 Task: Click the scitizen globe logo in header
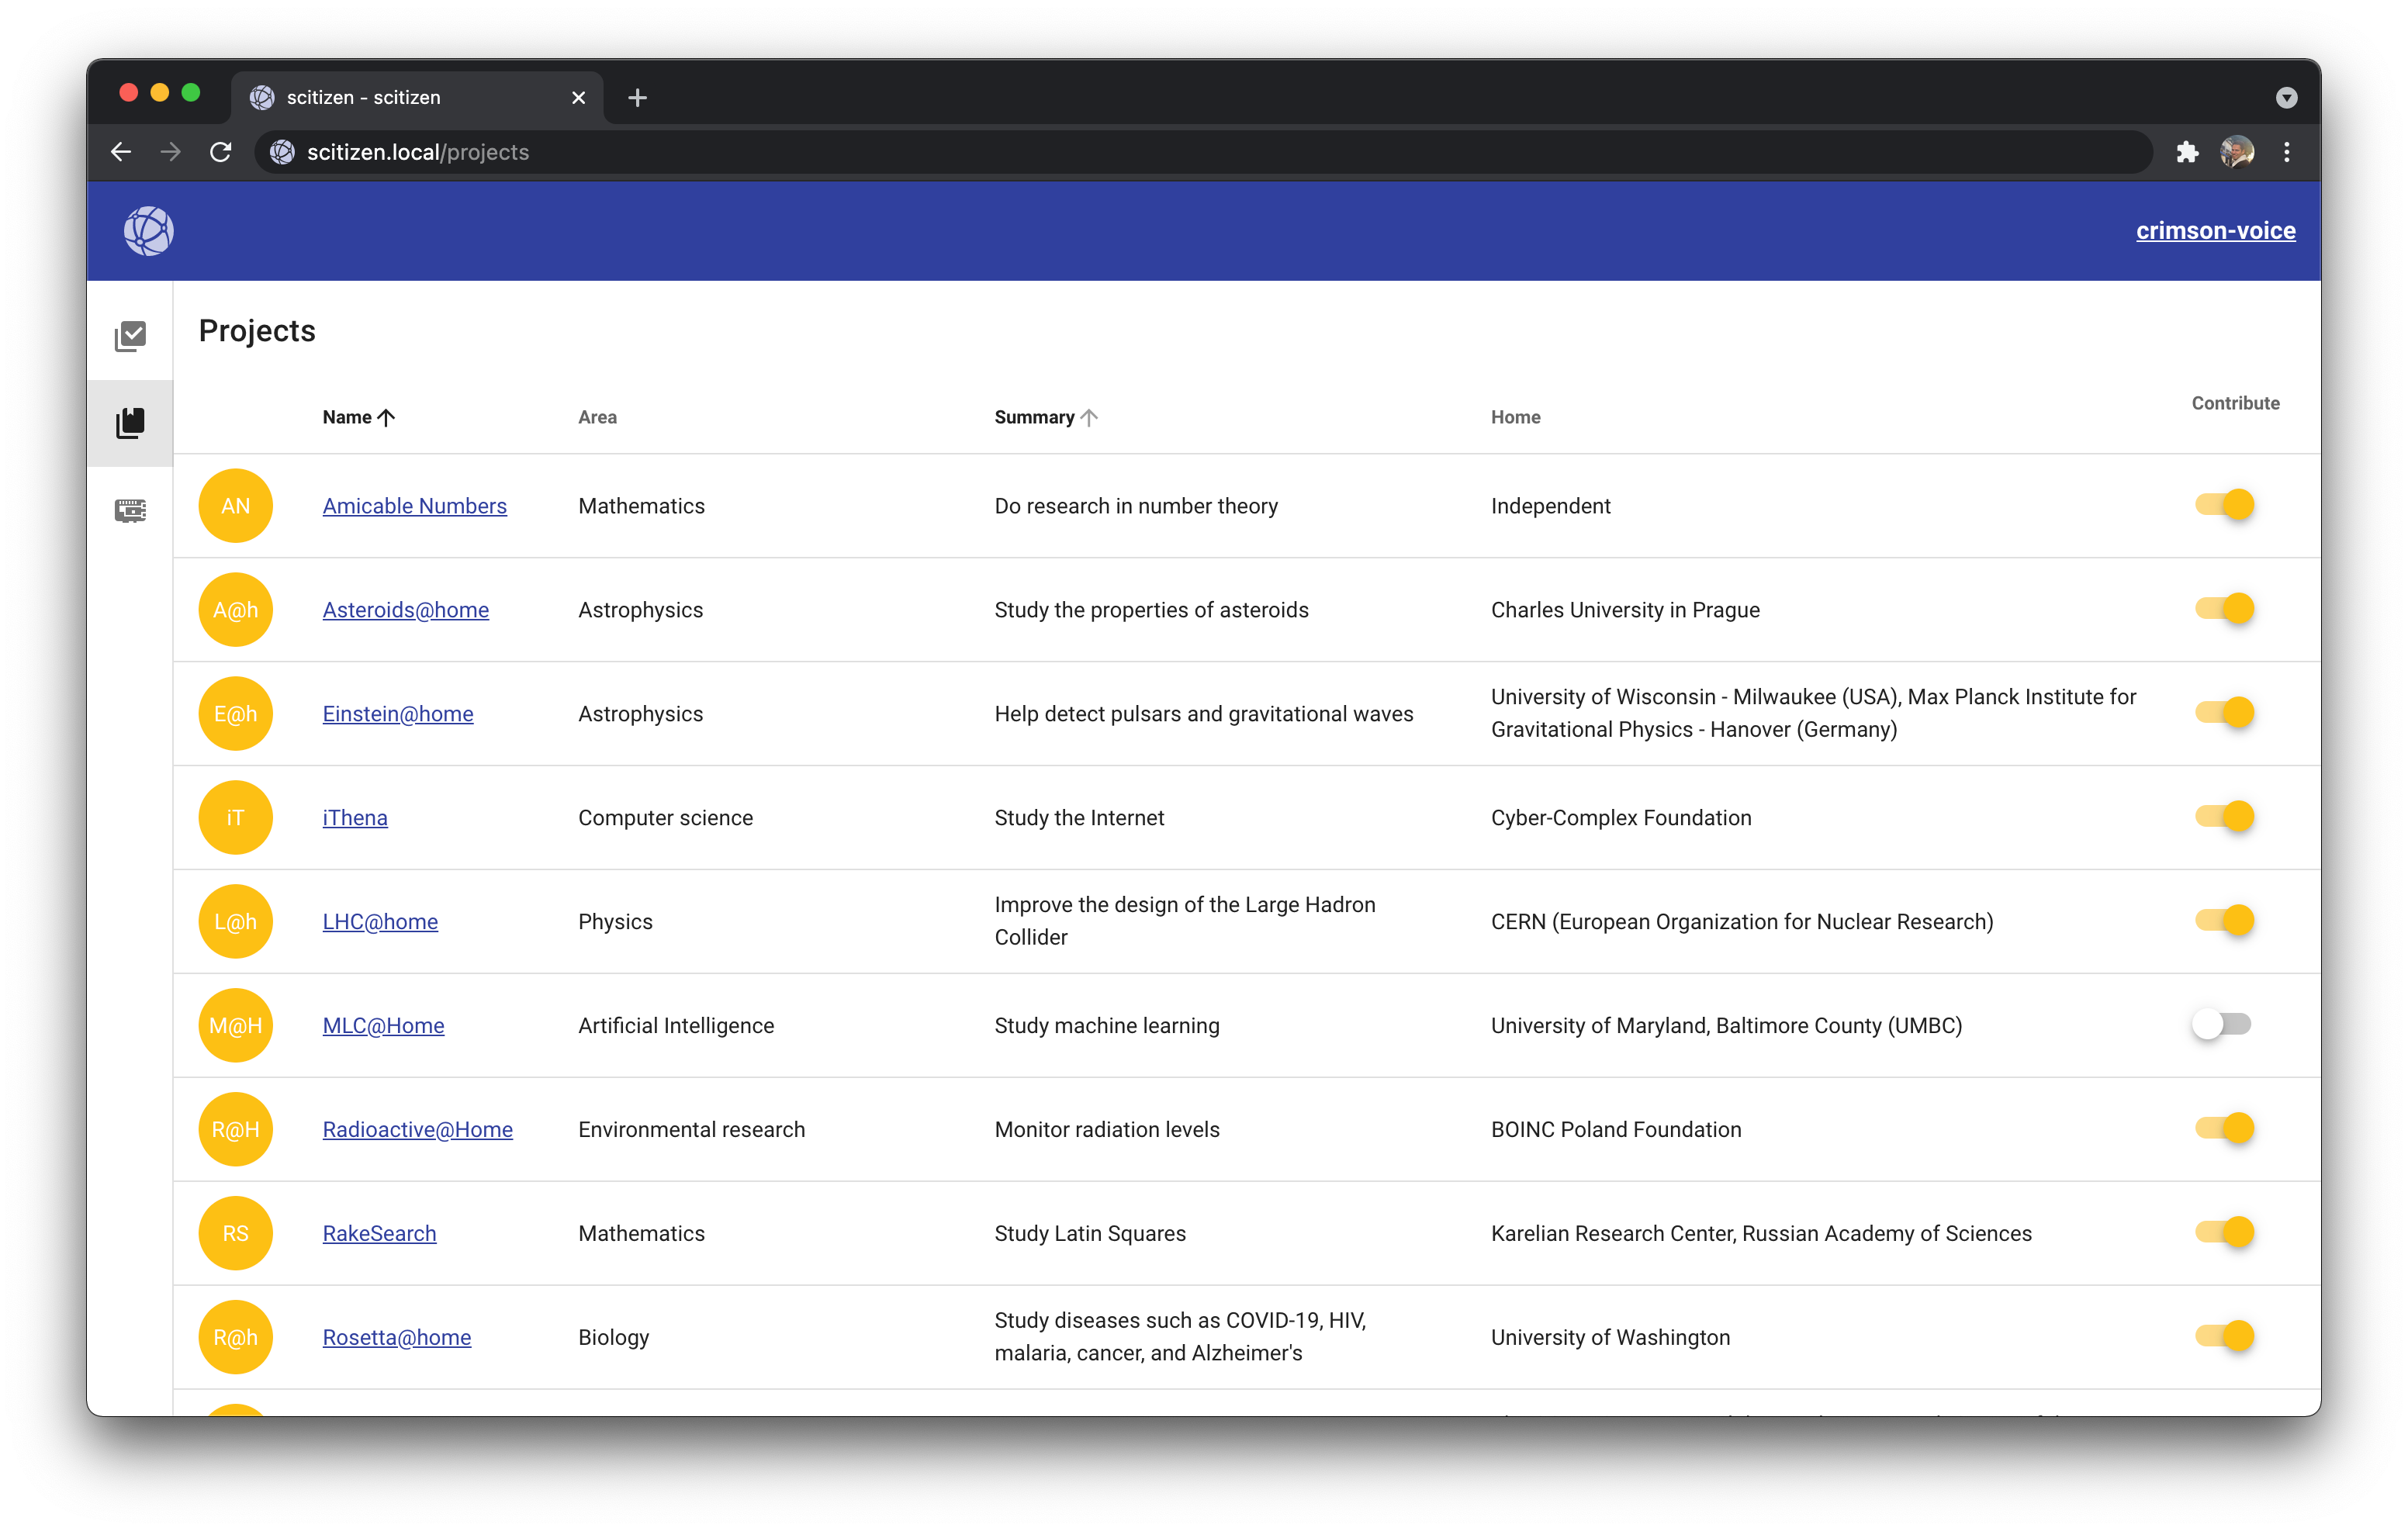click(x=148, y=231)
